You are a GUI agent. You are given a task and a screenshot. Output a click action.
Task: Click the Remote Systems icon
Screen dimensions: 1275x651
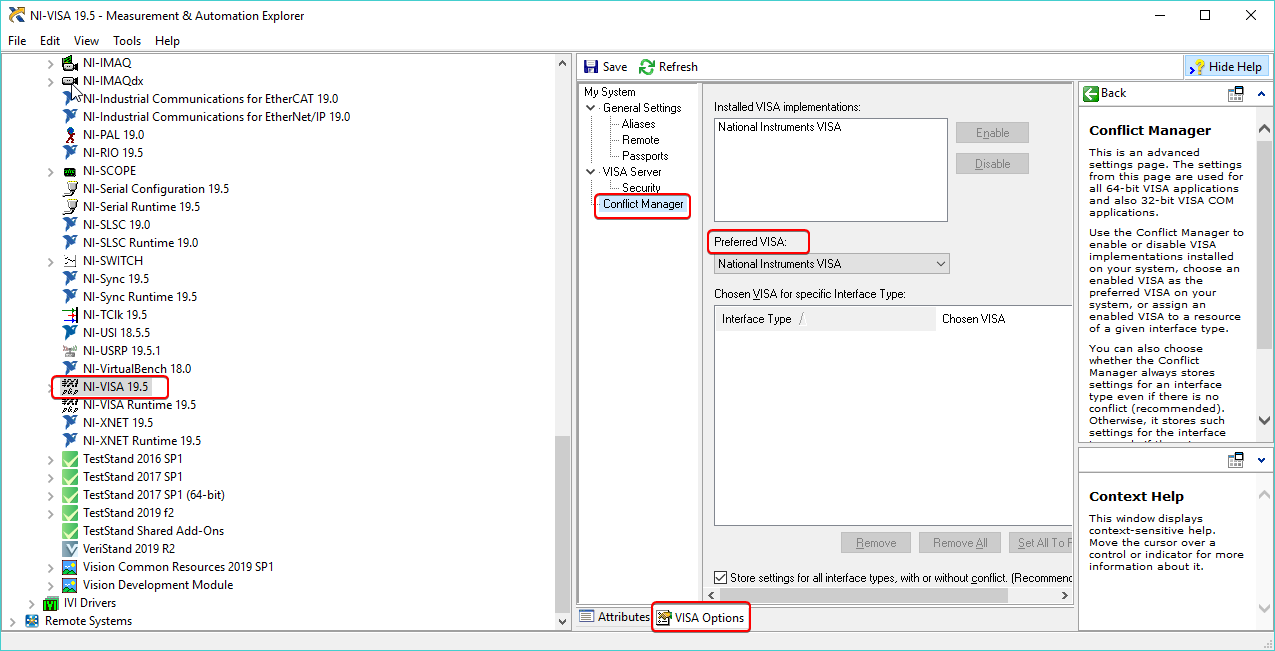tap(33, 621)
